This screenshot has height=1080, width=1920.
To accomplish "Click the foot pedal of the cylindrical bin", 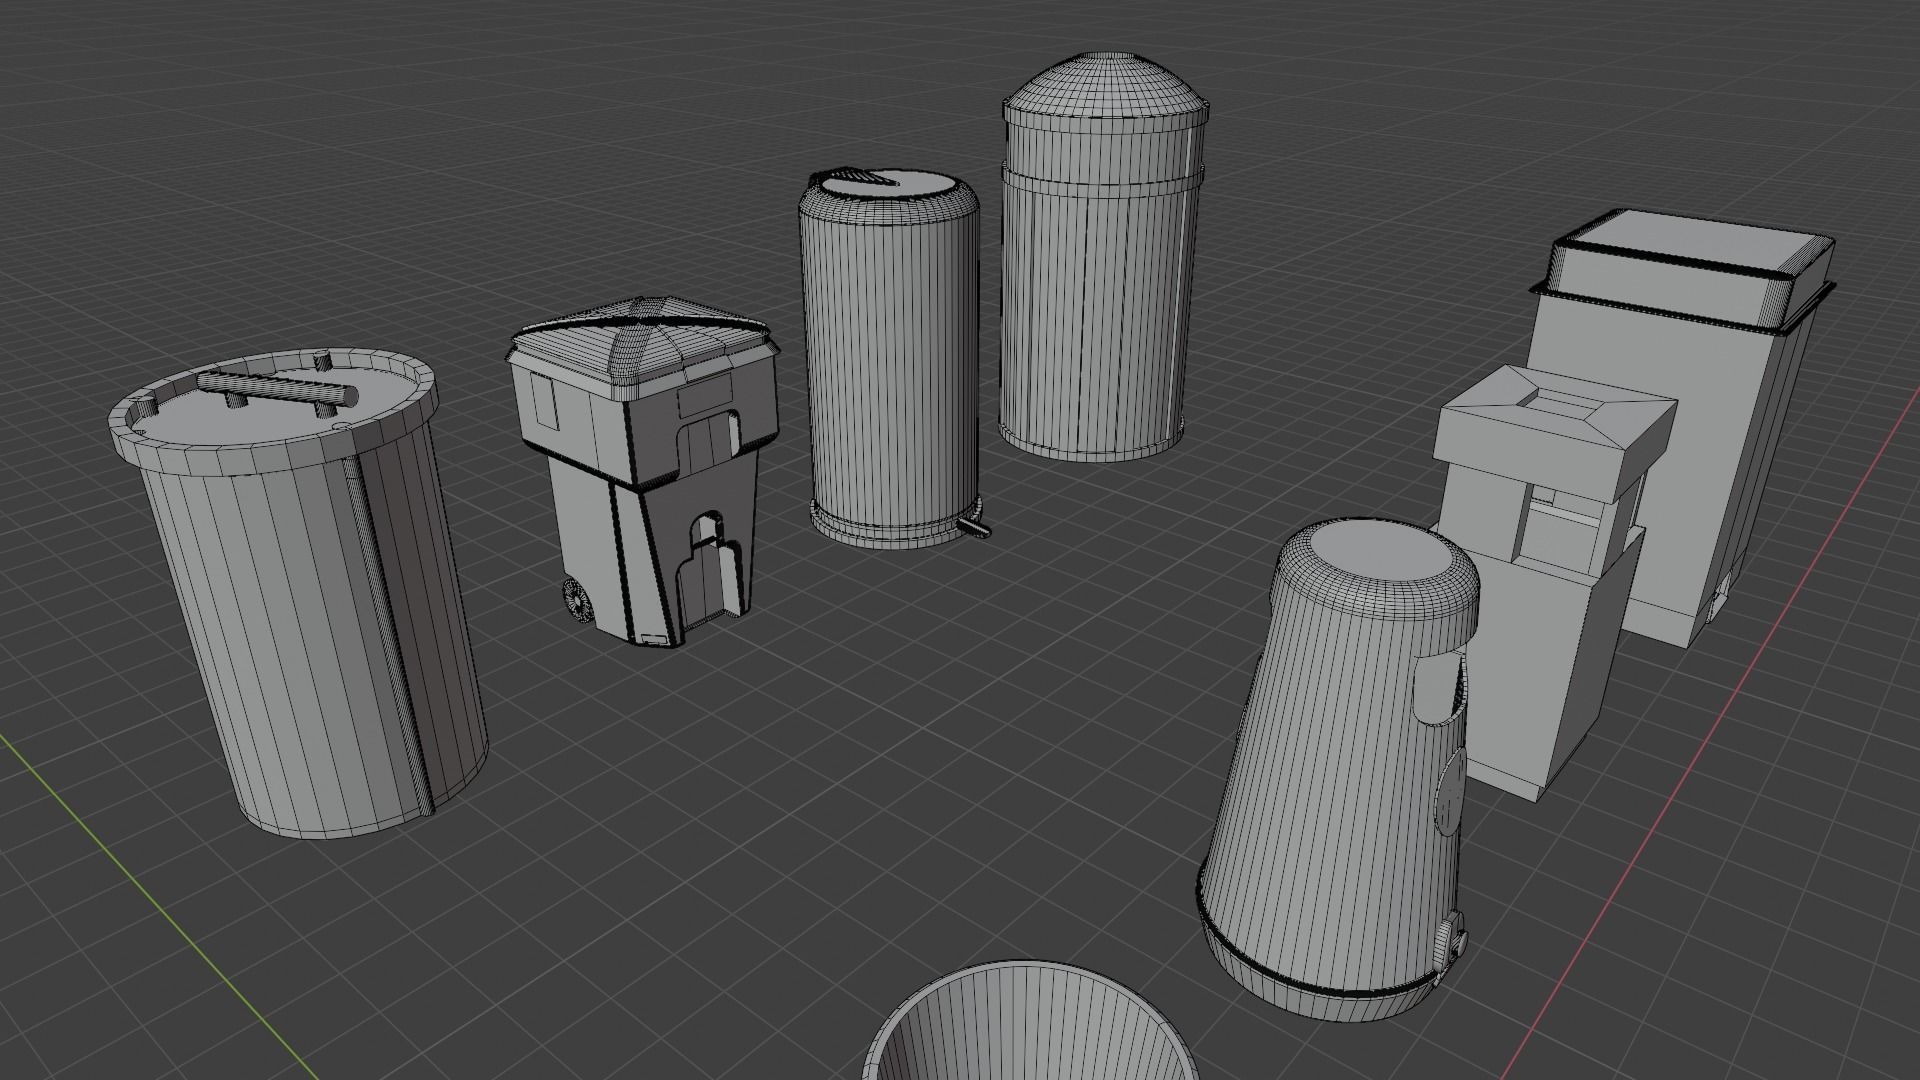I will (x=975, y=527).
